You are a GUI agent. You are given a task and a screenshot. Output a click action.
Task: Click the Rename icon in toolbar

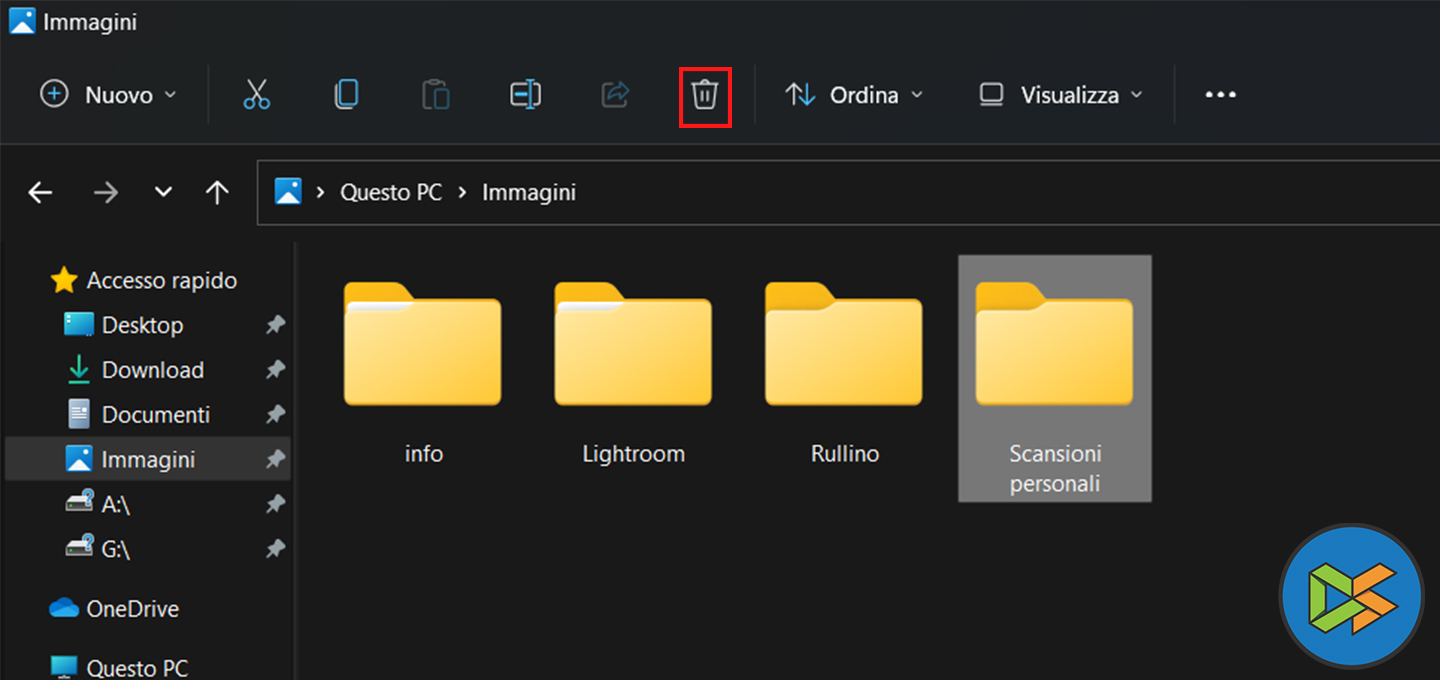pos(525,95)
